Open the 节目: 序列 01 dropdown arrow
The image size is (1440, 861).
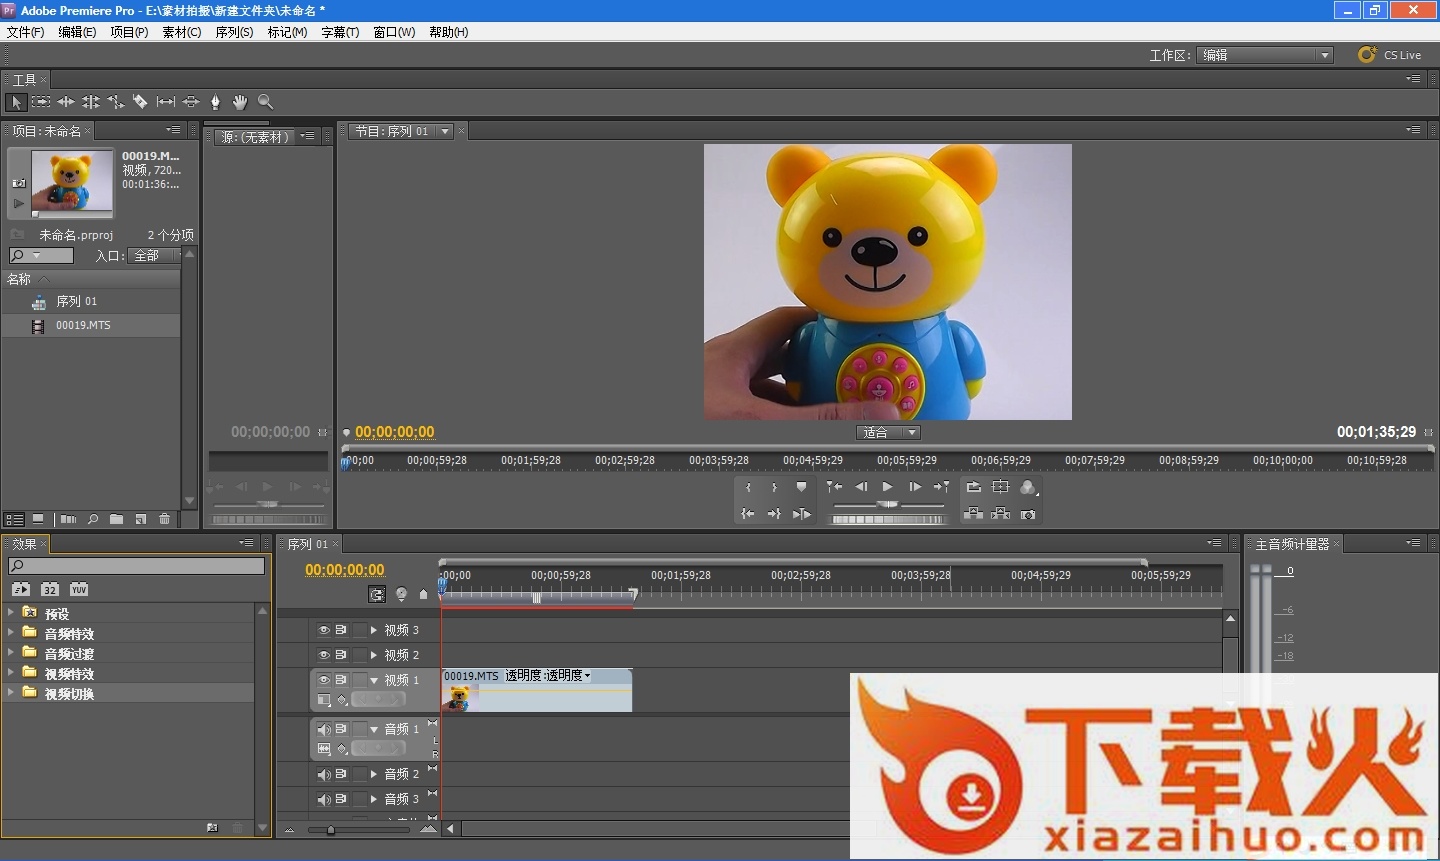(446, 131)
